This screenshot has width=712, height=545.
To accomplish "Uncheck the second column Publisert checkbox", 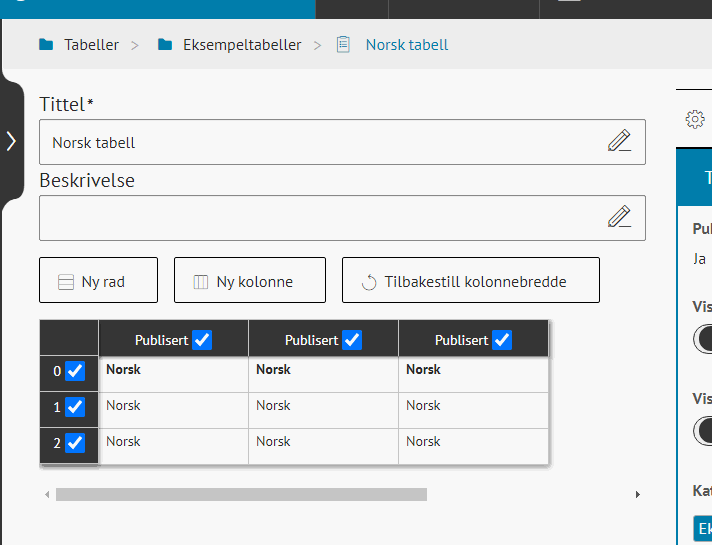I will 352,340.
